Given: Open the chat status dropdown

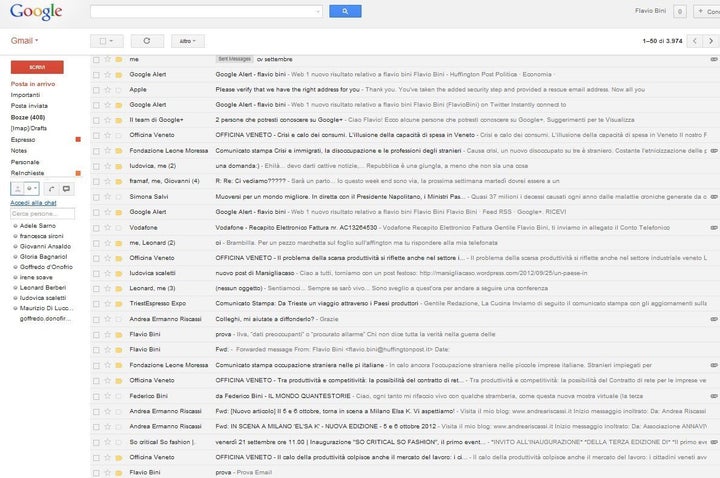Looking at the screenshot, I should coord(32,189).
